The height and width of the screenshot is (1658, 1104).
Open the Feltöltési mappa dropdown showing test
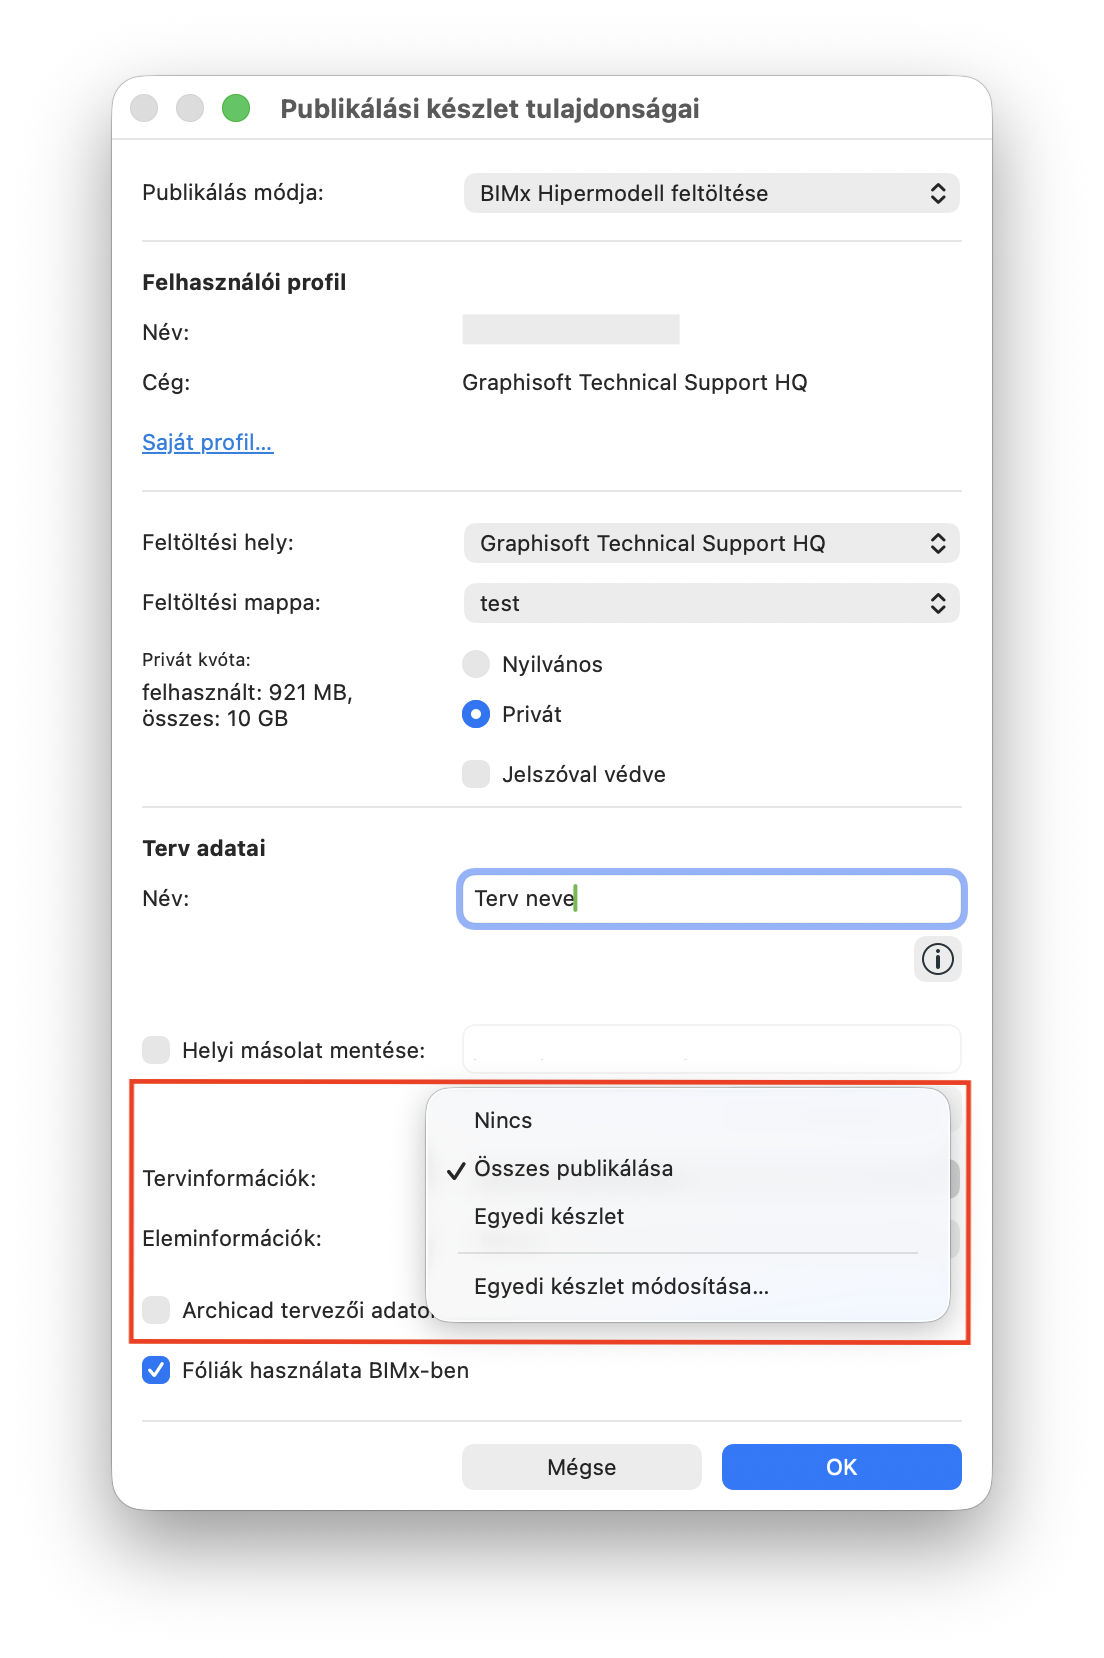point(711,603)
